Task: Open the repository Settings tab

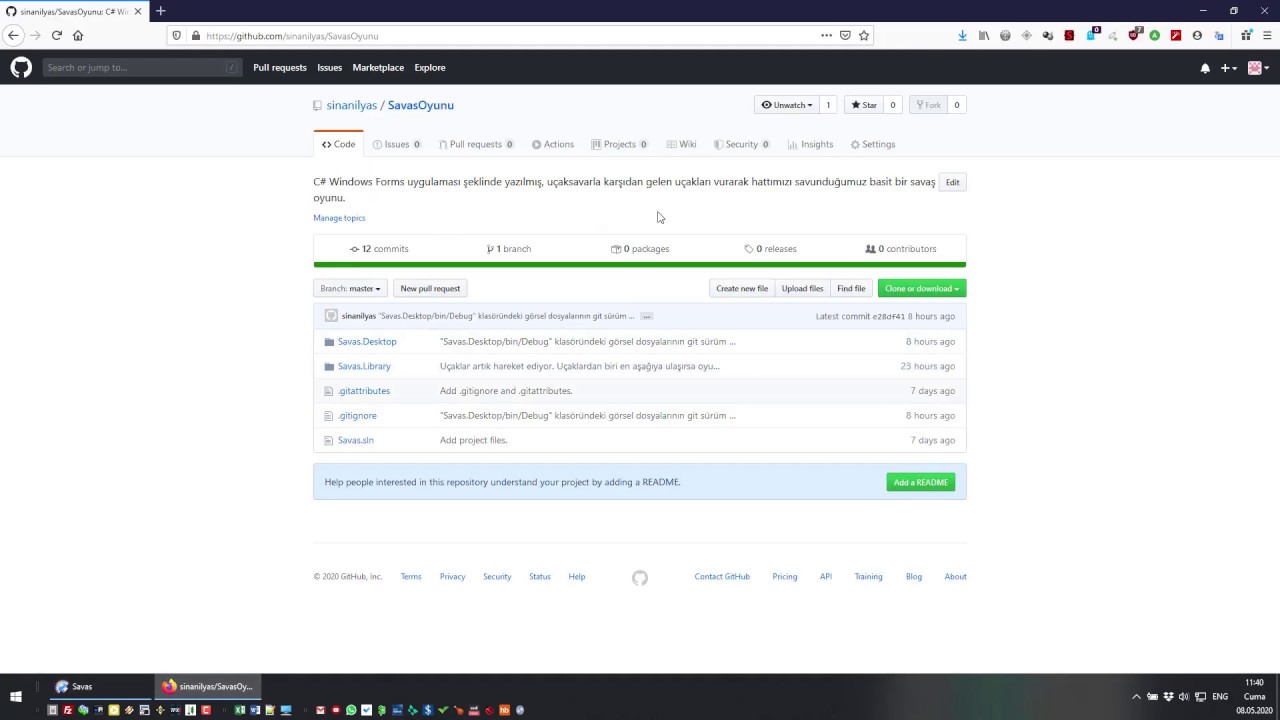Action: [x=873, y=144]
